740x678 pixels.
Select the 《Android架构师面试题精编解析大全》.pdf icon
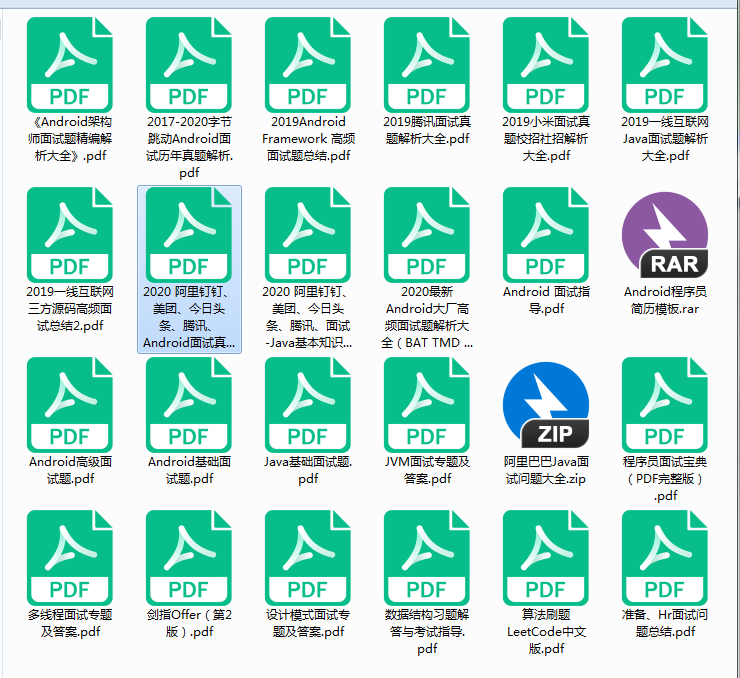70,65
